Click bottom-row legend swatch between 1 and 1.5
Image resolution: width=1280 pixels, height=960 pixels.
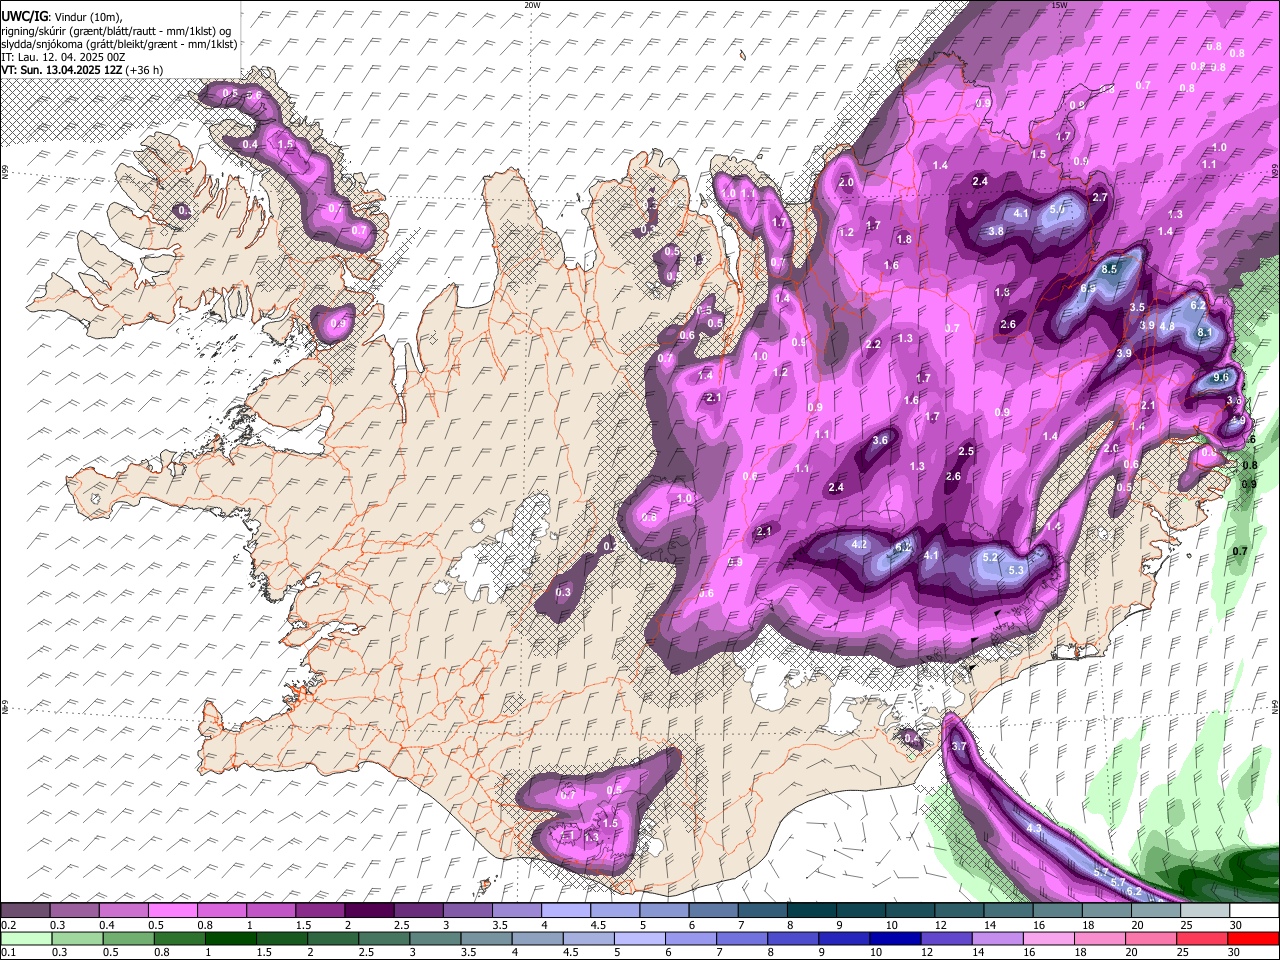pyautogui.click(x=229, y=938)
